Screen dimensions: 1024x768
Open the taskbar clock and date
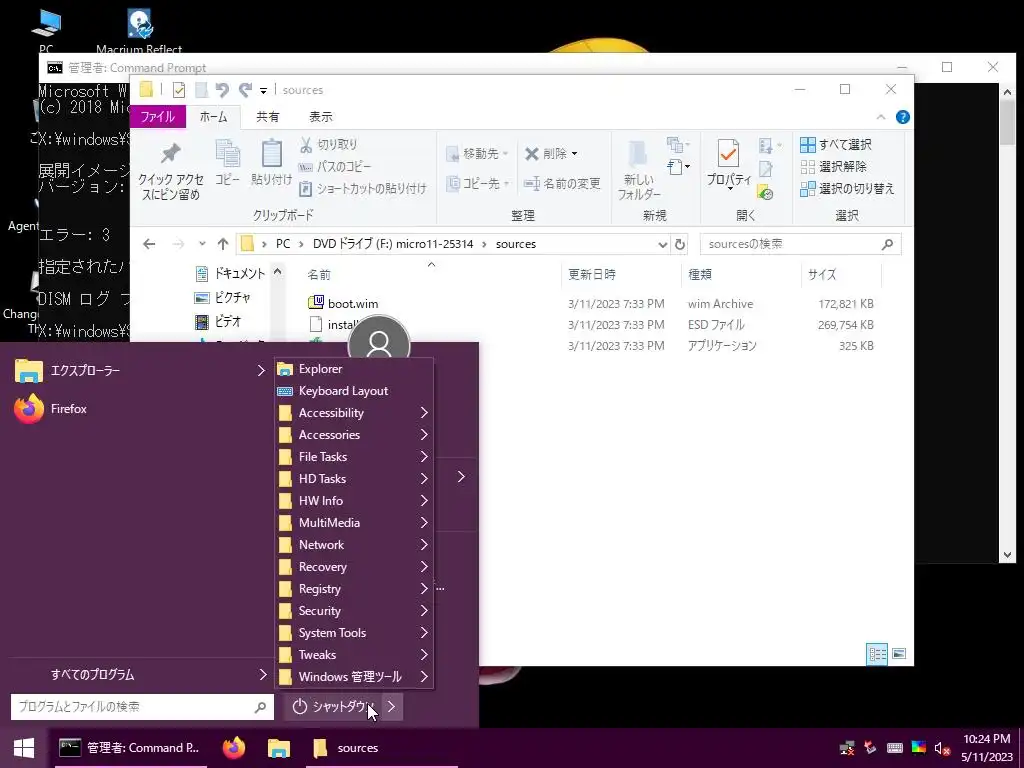(987, 748)
